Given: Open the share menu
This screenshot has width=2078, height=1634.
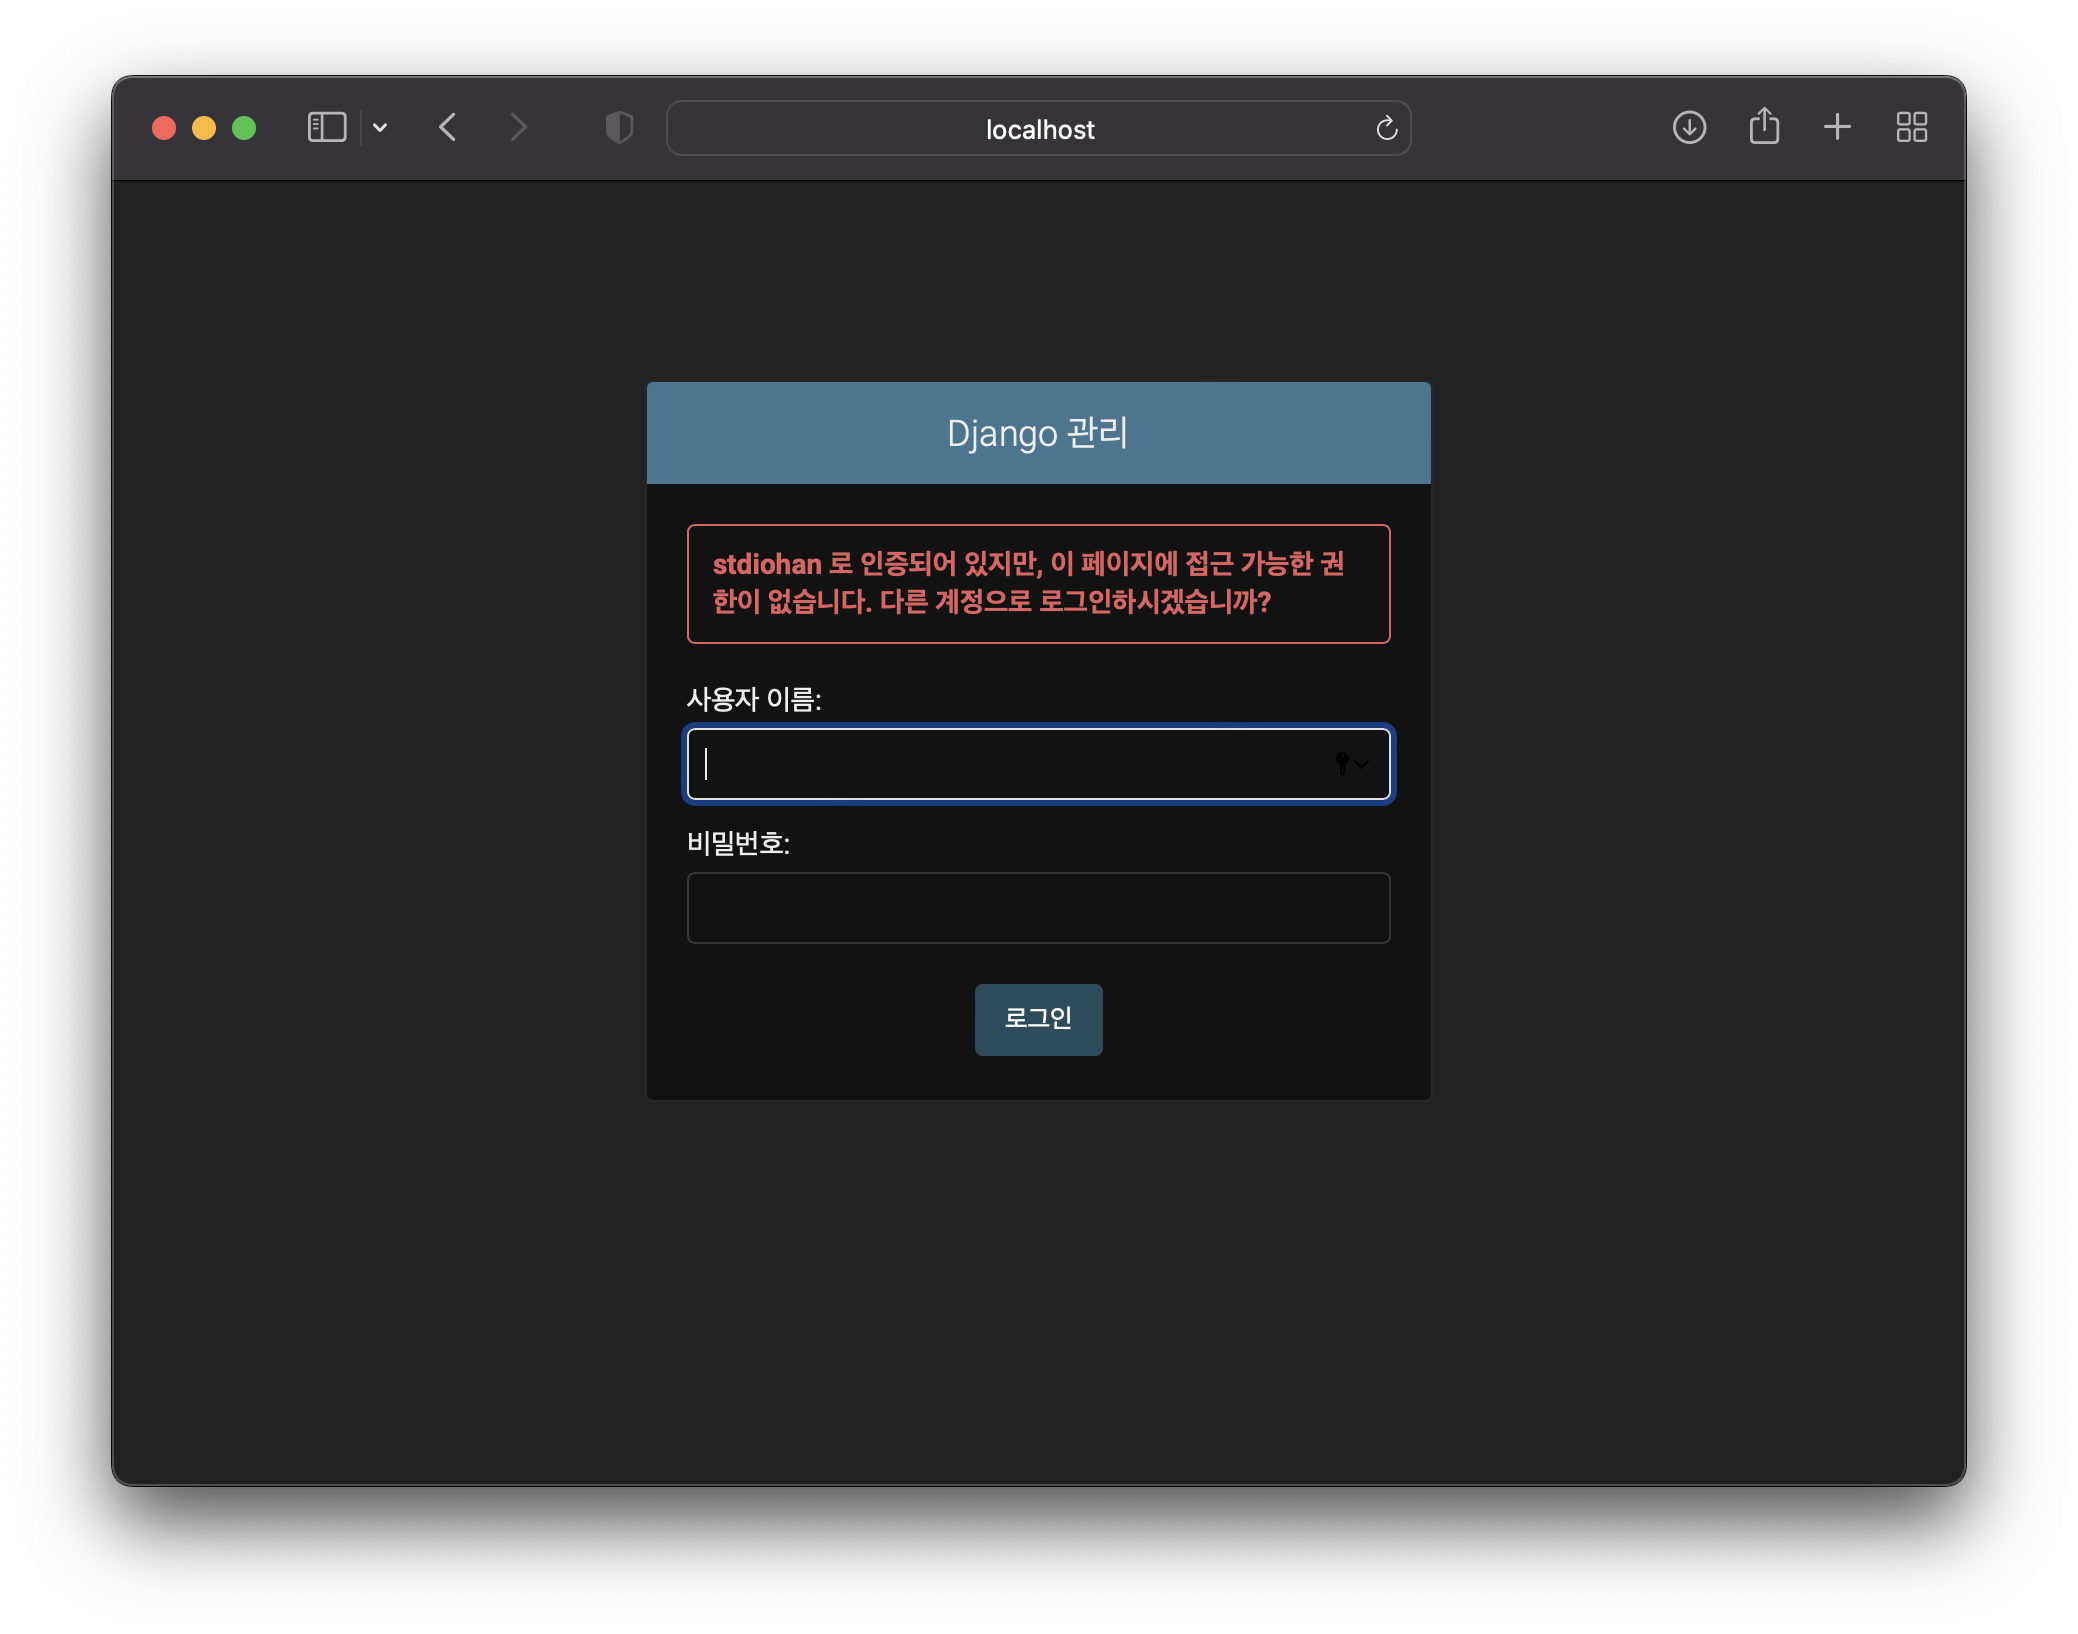Looking at the screenshot, I should click(1764, 127).
